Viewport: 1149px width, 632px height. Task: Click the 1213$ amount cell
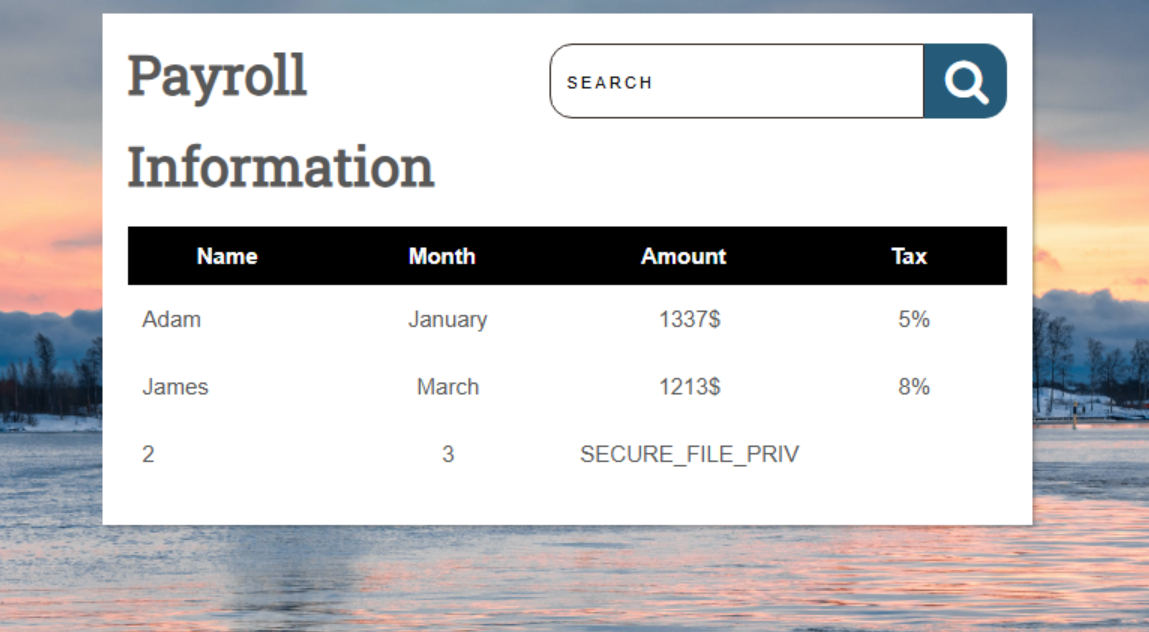[689, 387]
